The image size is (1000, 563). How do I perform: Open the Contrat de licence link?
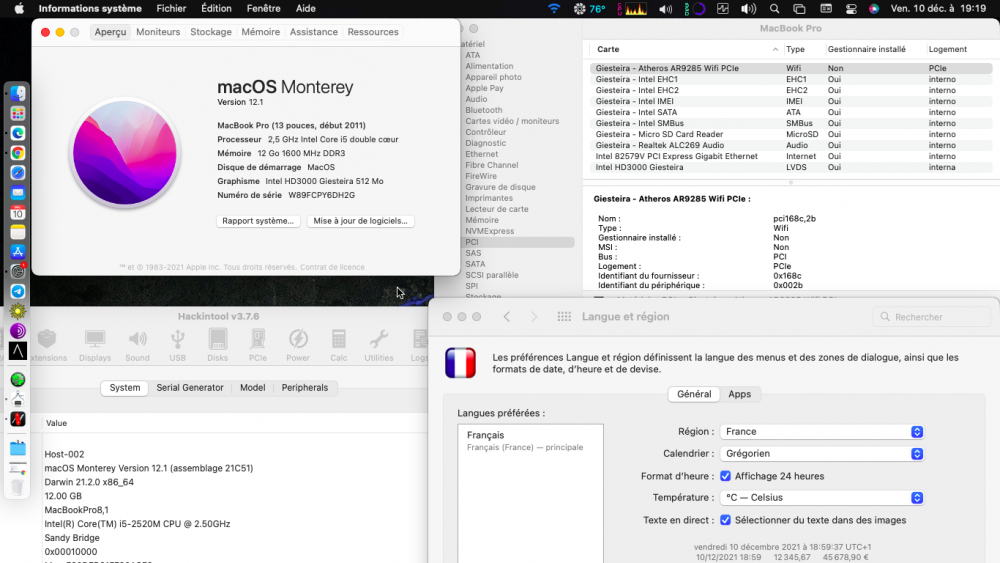point(332,267)
